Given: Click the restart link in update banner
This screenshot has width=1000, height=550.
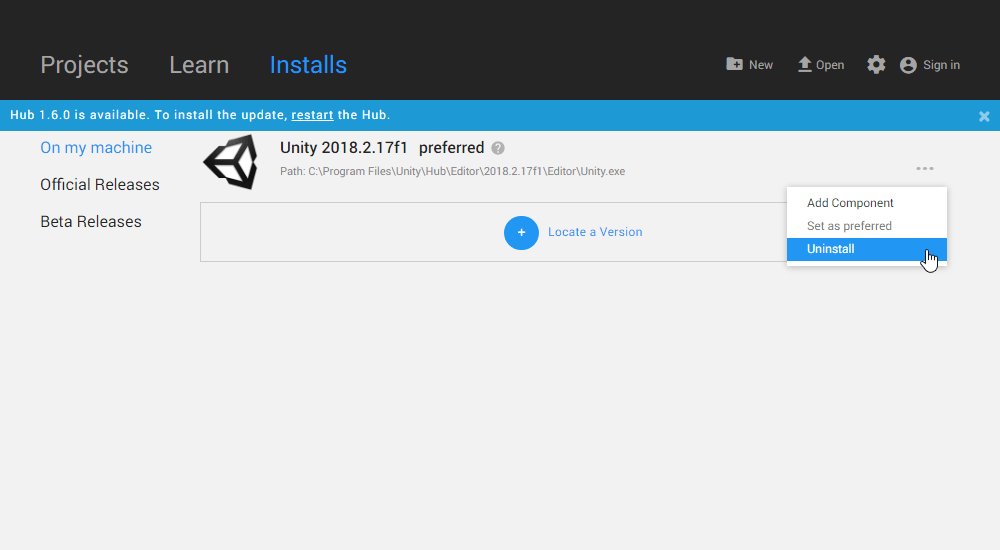Looking at the screenshot, I should click(312, 115).
